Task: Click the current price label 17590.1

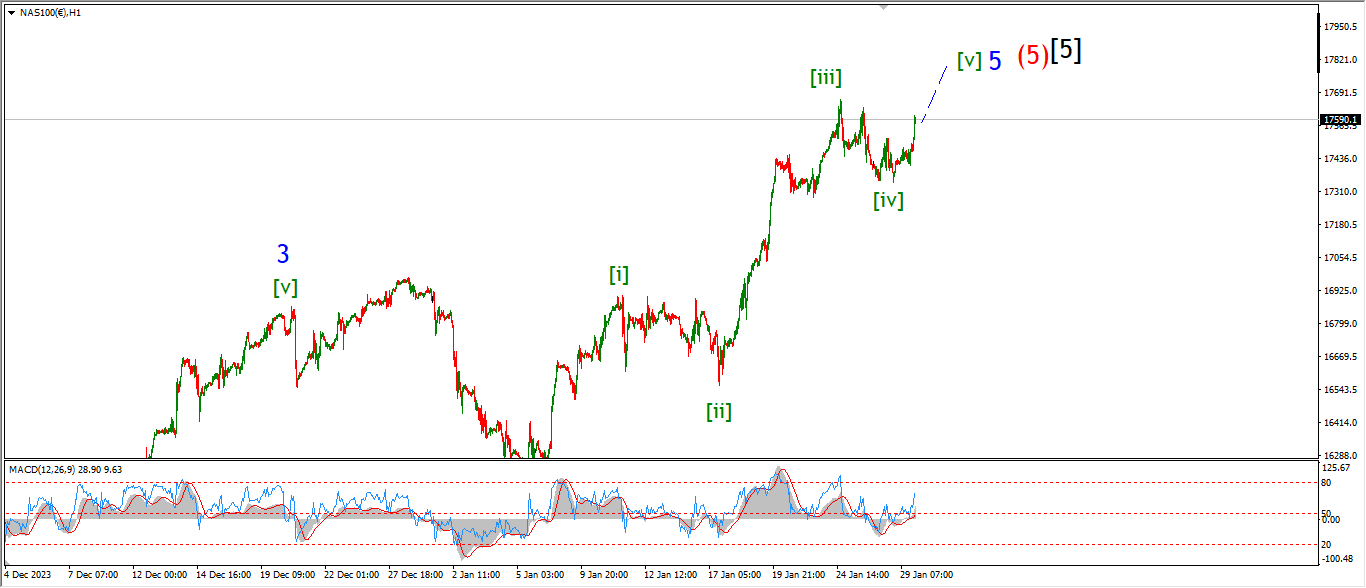Action: click(1340, 120)
